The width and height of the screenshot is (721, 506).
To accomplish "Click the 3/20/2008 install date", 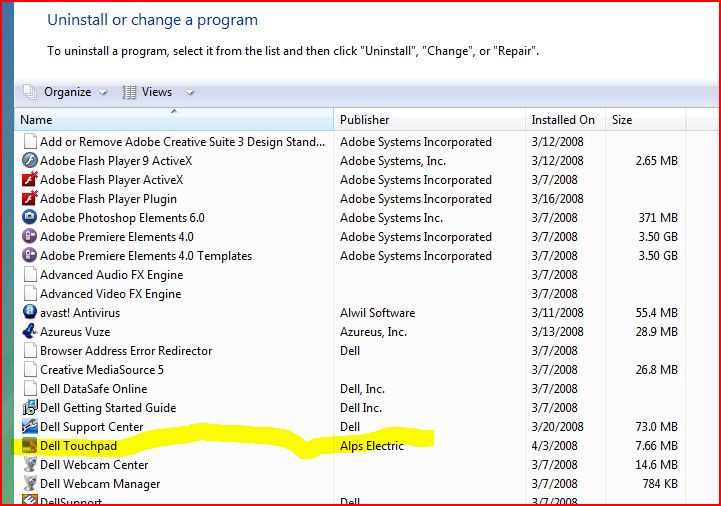I will [558, 427].
